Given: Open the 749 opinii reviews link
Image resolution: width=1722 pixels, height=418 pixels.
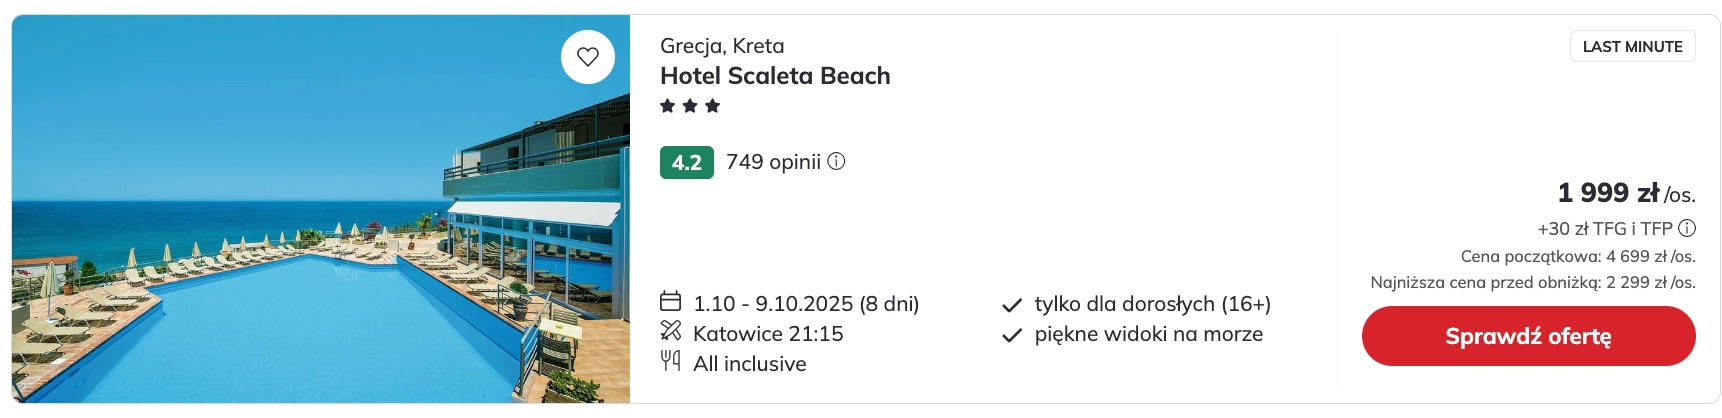Looking at the screenshot, I should pos(773,162).
